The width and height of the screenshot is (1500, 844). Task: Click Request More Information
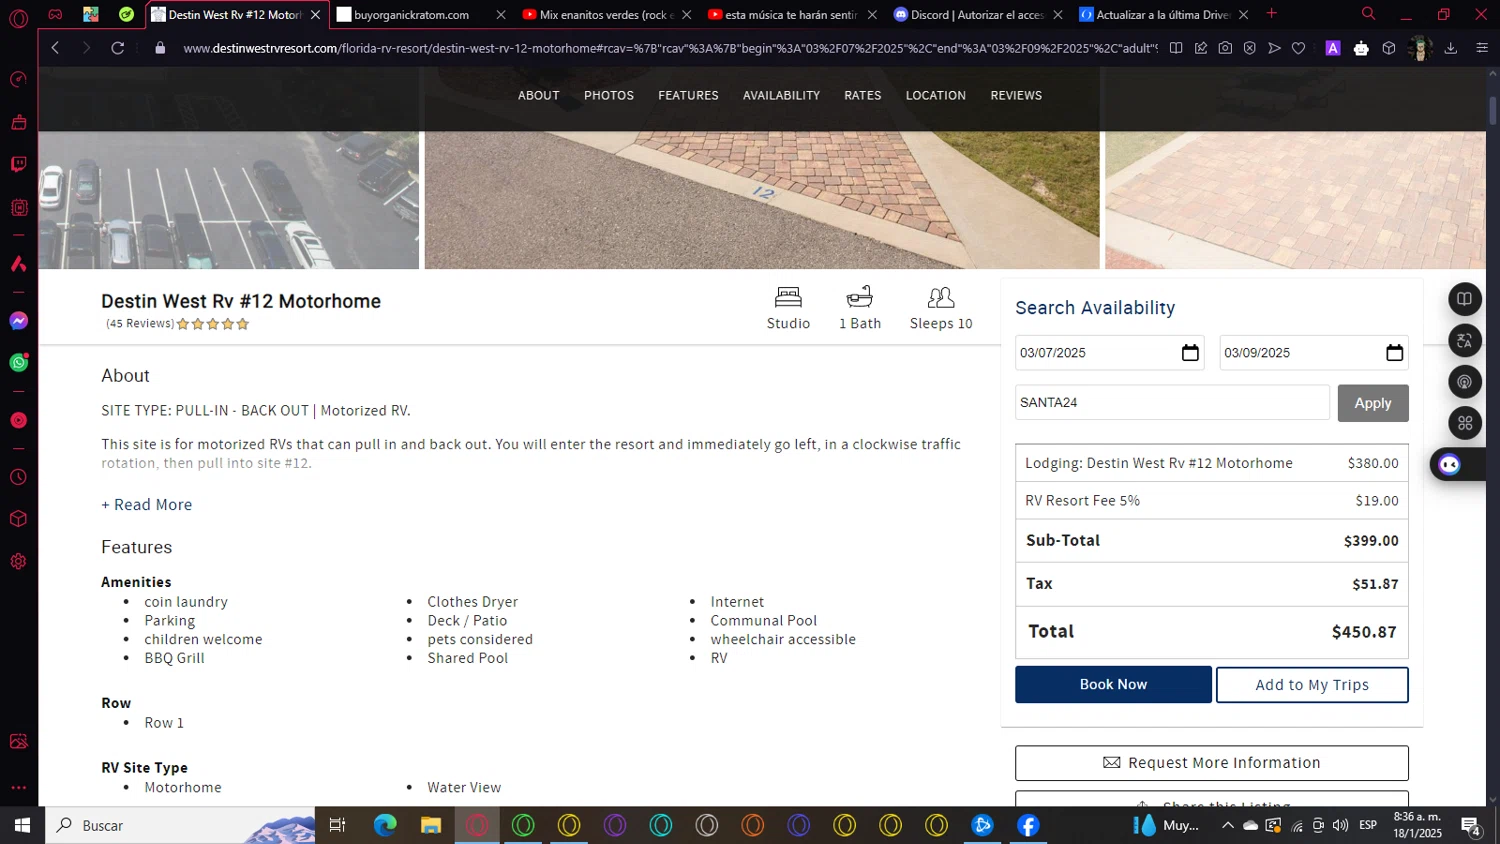[x=1212, y=763]
